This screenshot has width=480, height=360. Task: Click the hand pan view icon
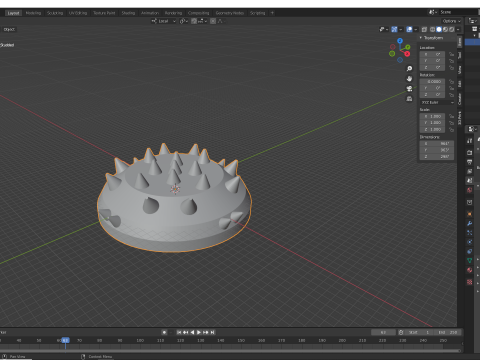click(409, 79)
